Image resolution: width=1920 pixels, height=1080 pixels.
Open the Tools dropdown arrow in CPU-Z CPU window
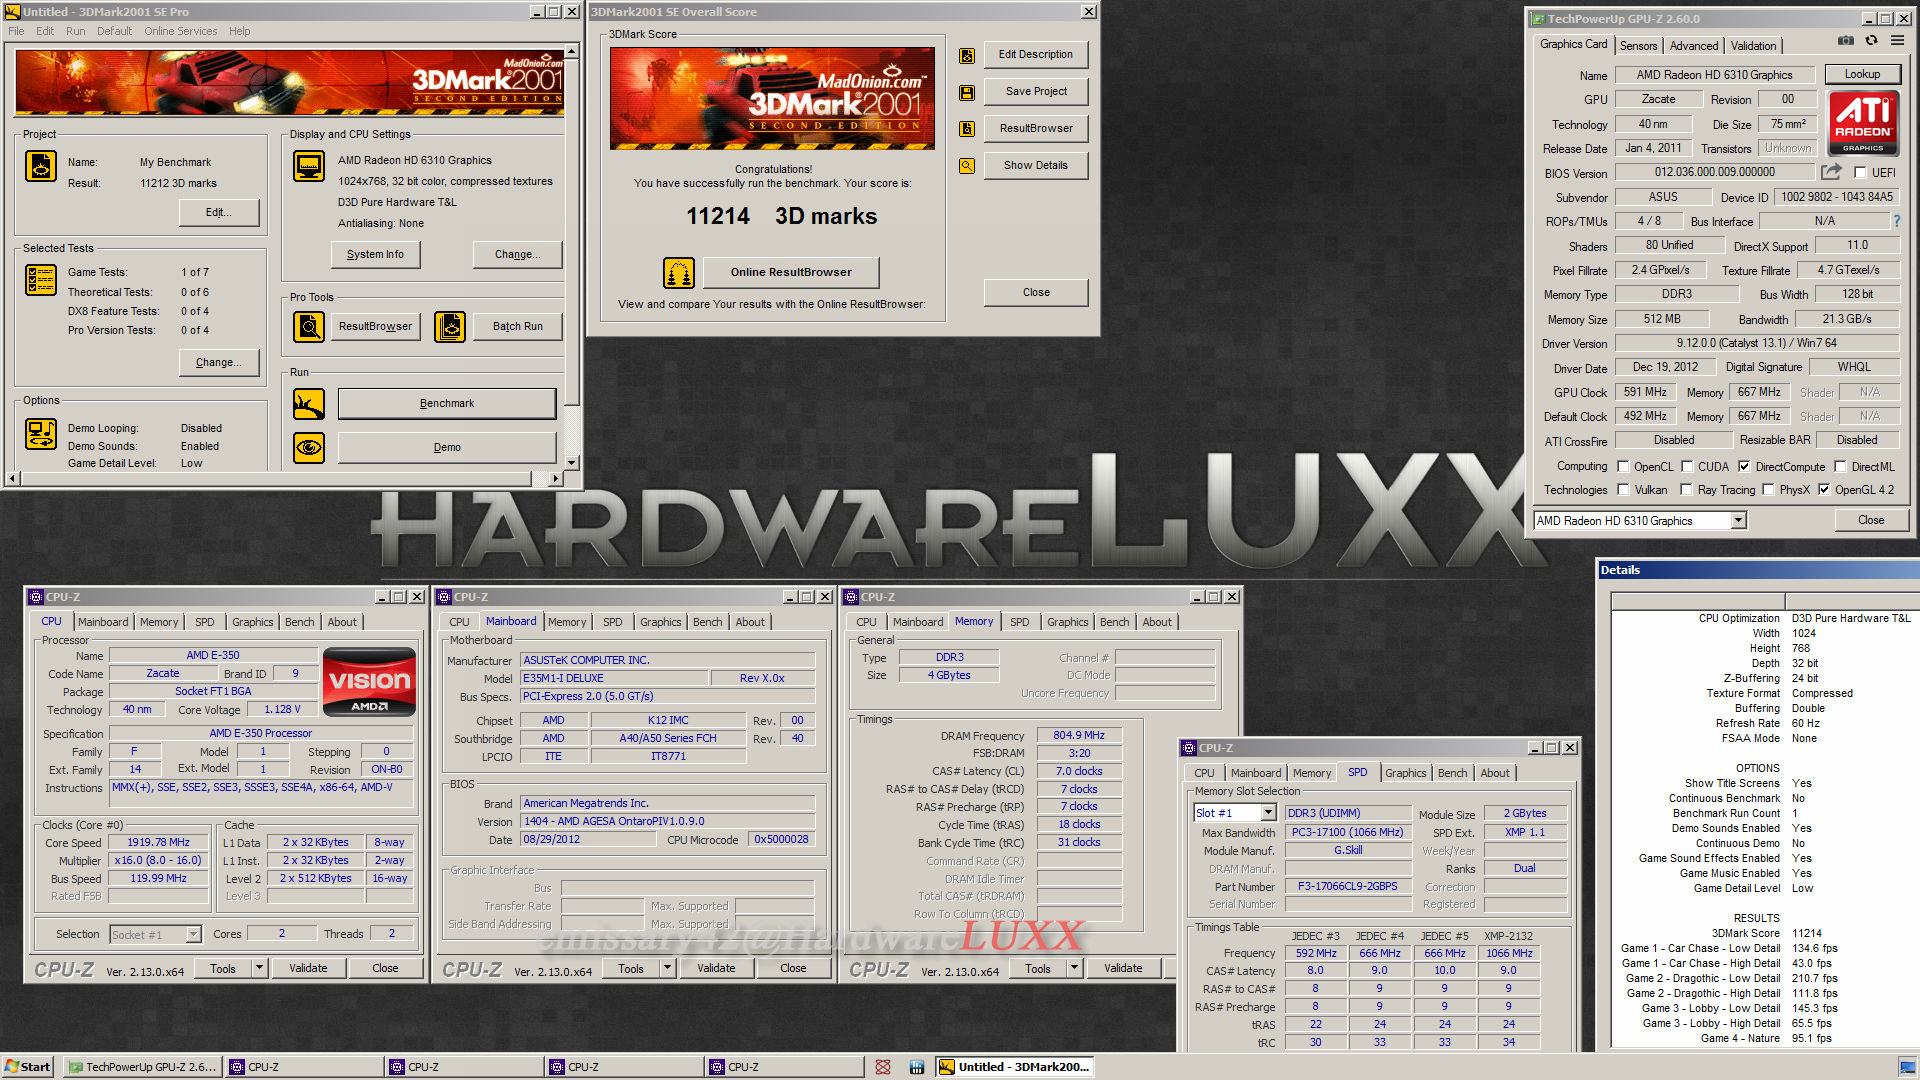[x=259, y=968]
